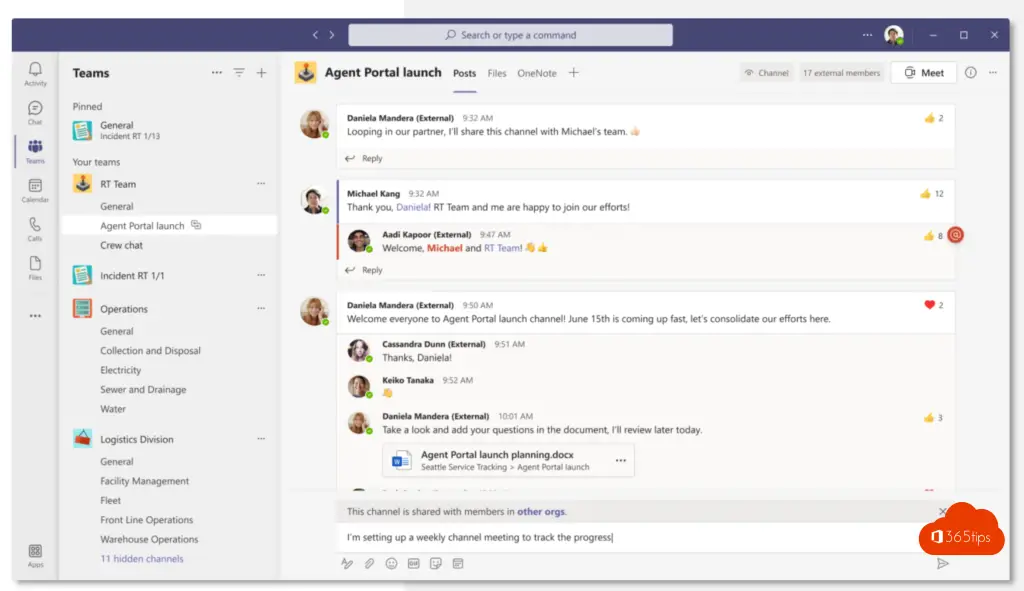Open the emoji picker below compose box
Viewport: 1024px width, 591px height.
pyautogui.click(x=391, y=564)
